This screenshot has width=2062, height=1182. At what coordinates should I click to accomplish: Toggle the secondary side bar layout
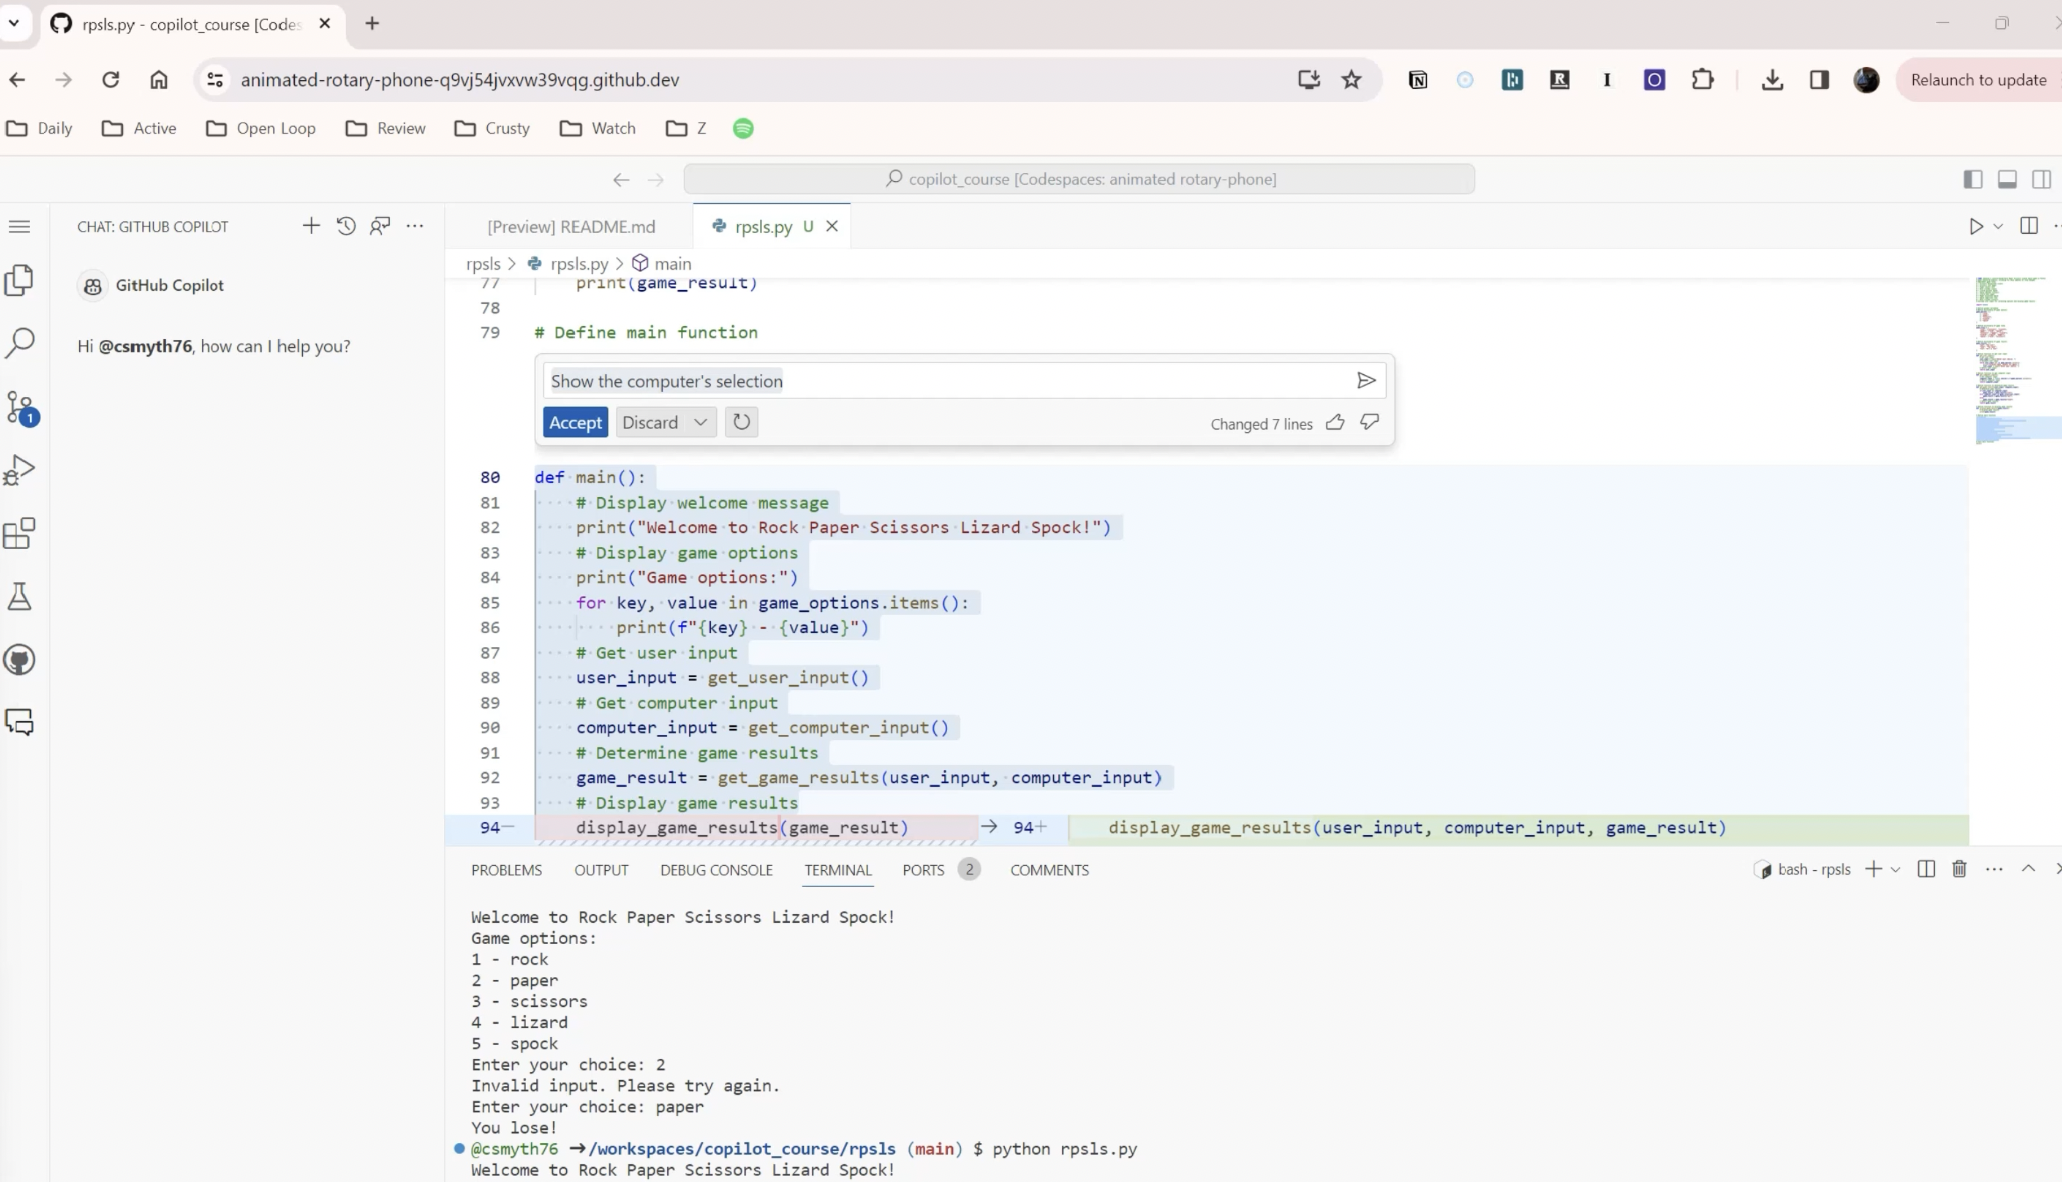coord(2041,179)
